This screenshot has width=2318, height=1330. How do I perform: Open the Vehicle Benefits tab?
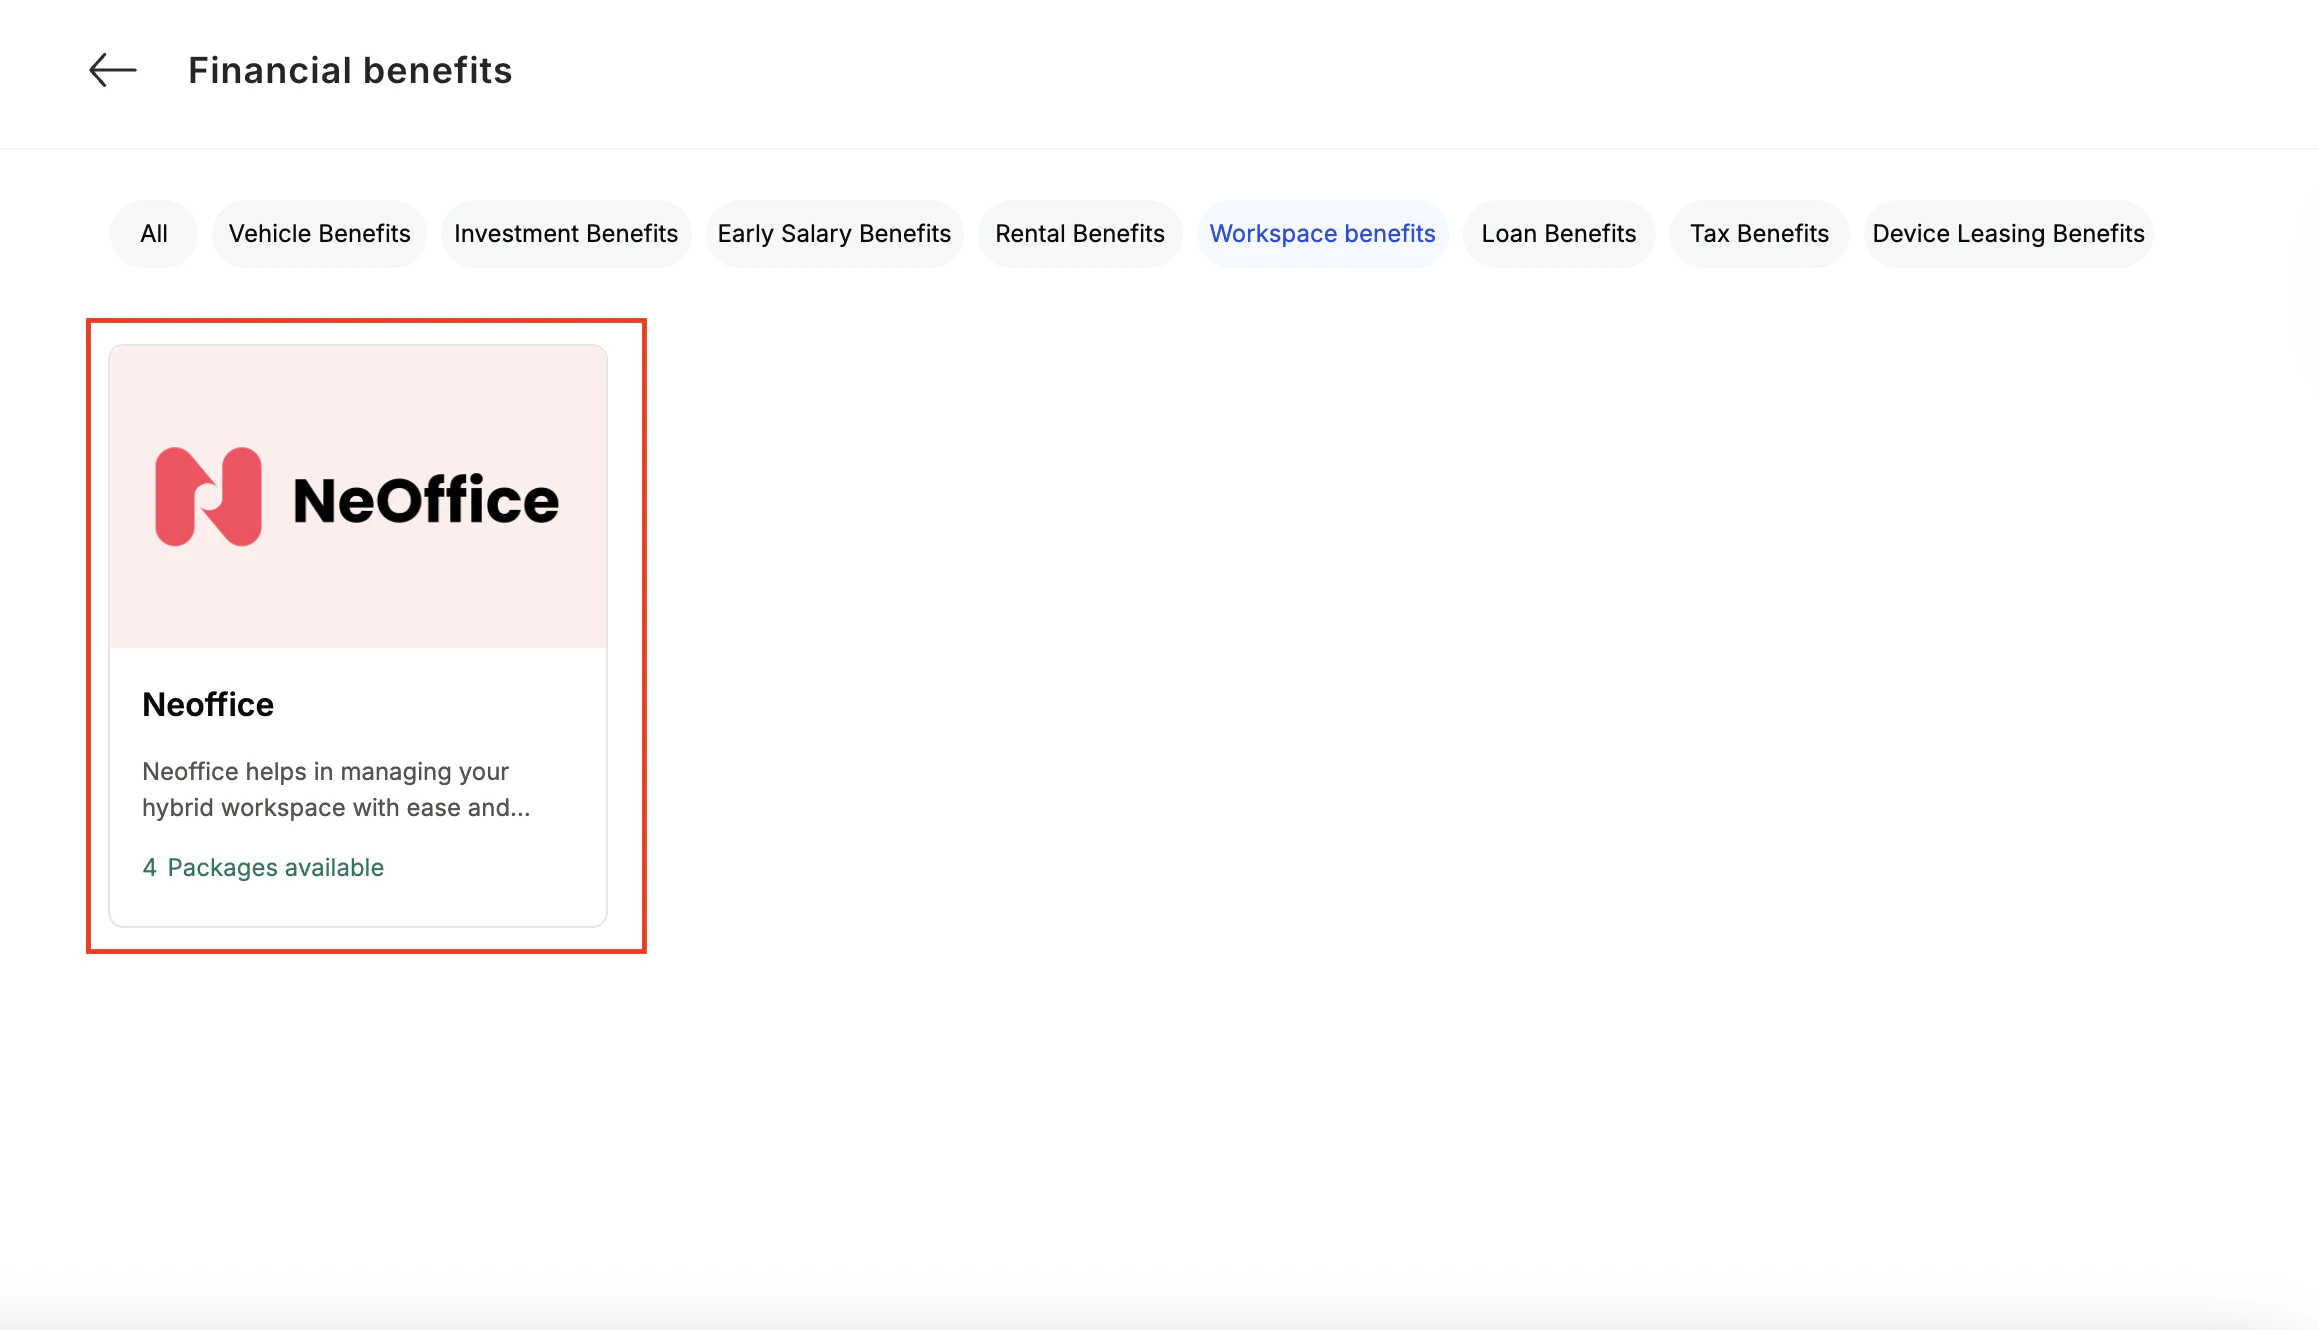[x=319, y=234]
